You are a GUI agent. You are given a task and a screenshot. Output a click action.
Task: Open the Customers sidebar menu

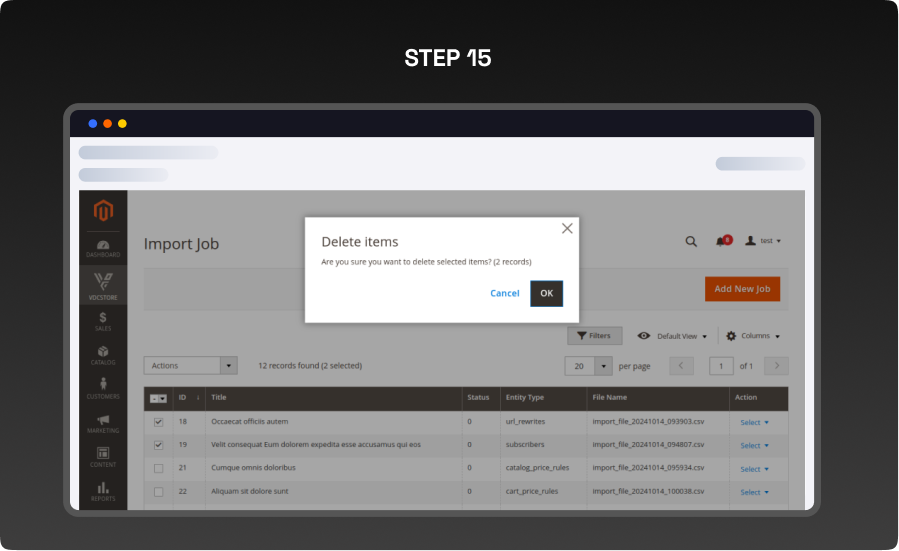pyautogui.click(x=103, y=389)
